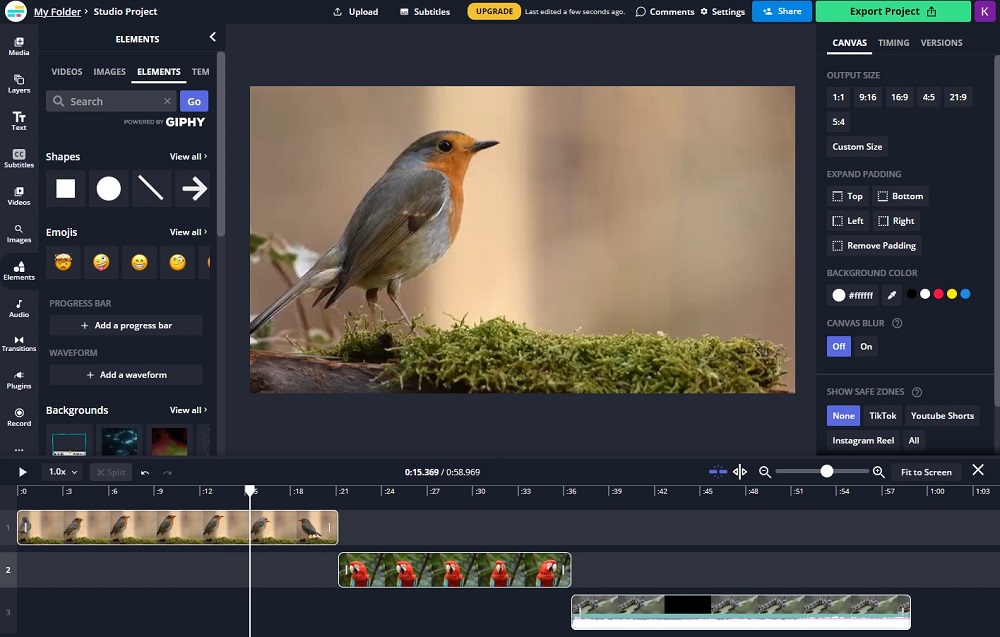
Task: Select the arrow shape under Shapes
Action: [194, 189]
